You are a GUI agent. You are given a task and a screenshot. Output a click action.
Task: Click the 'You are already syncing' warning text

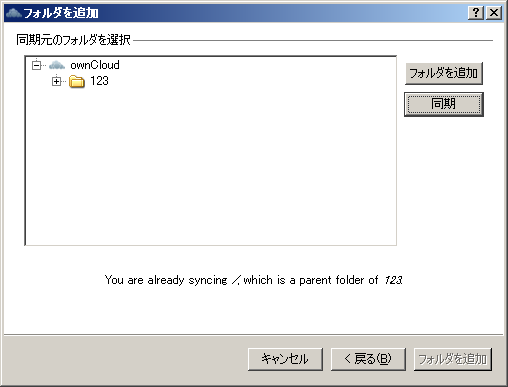pos(254,280)
